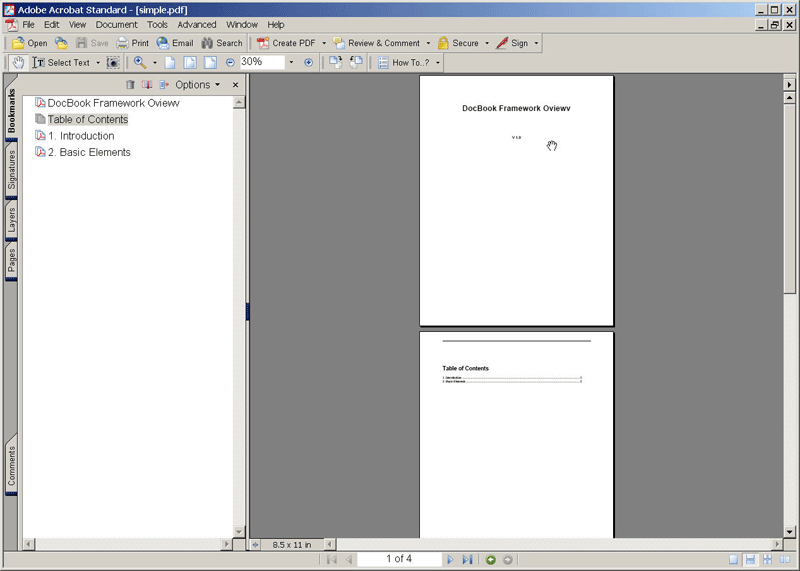Switch to Continuous page layout icon
Viewport: 800px width, 571px height.
tap(750, 560)
